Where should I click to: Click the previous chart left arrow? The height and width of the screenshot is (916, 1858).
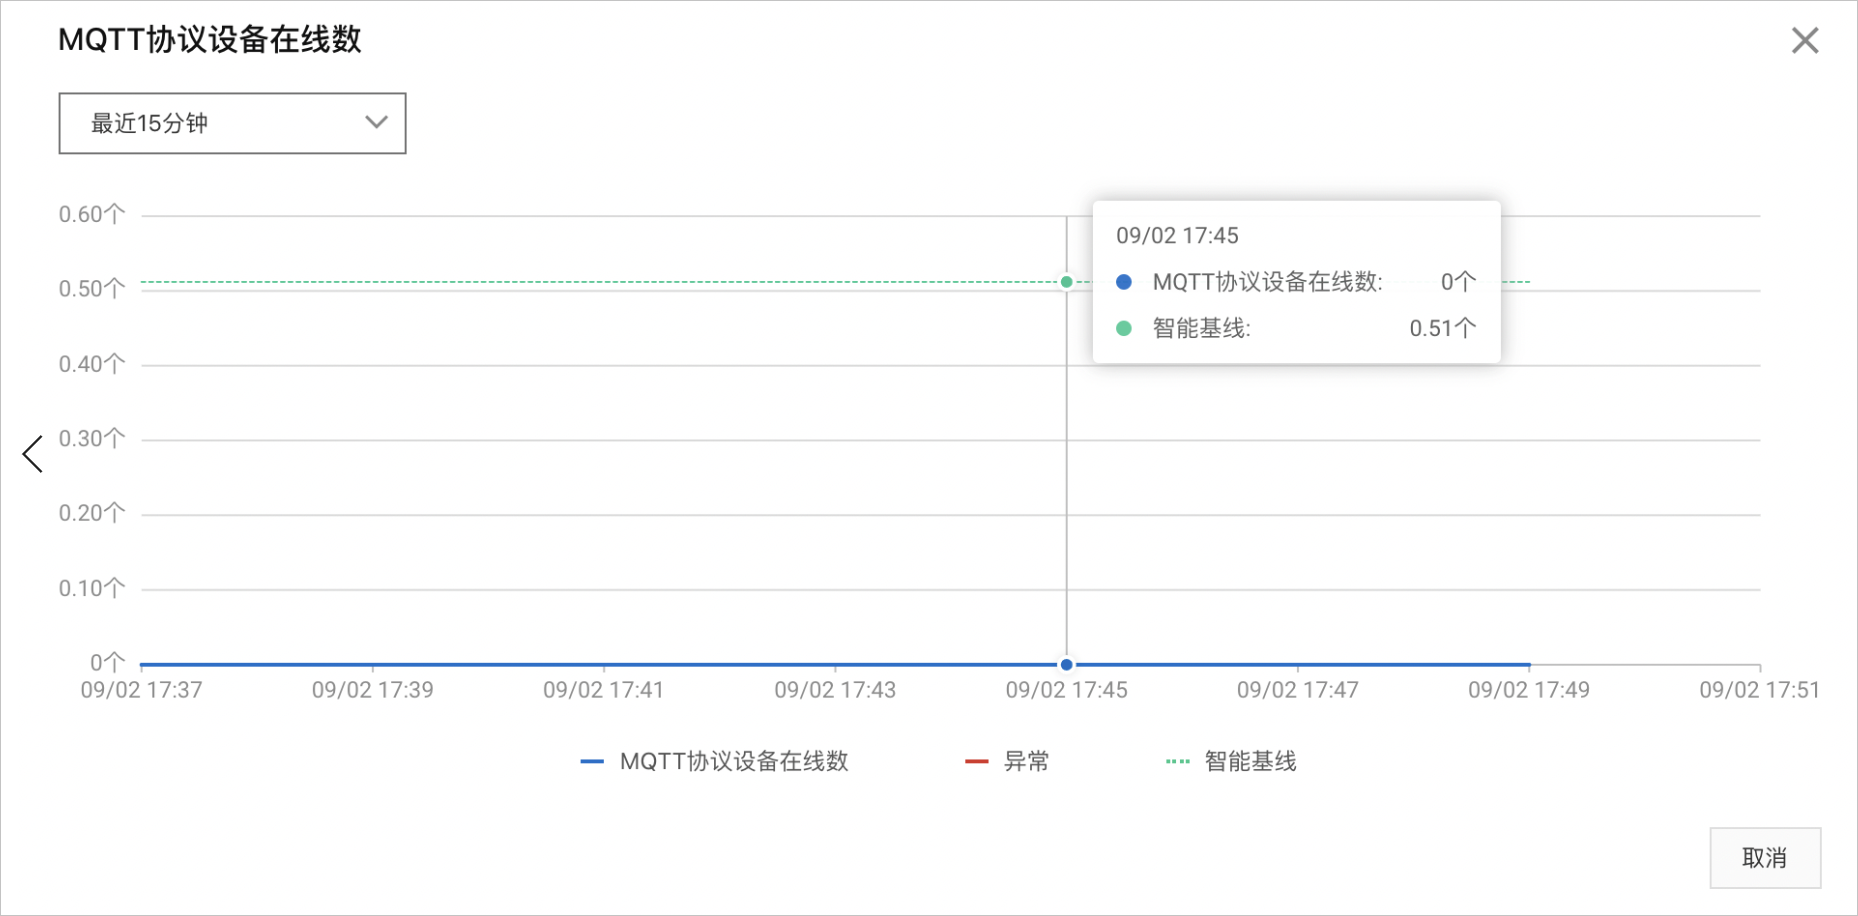click(x=33, y=454)
